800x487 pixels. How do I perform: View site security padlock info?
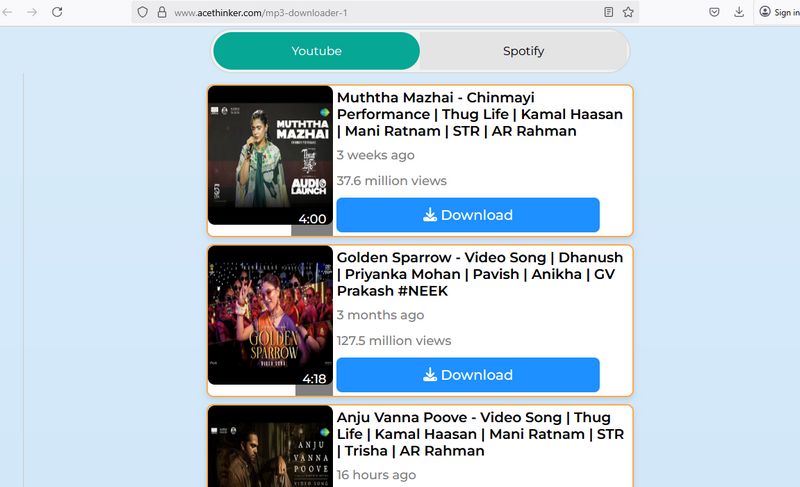pyautogui.click(x=162, y=12)
